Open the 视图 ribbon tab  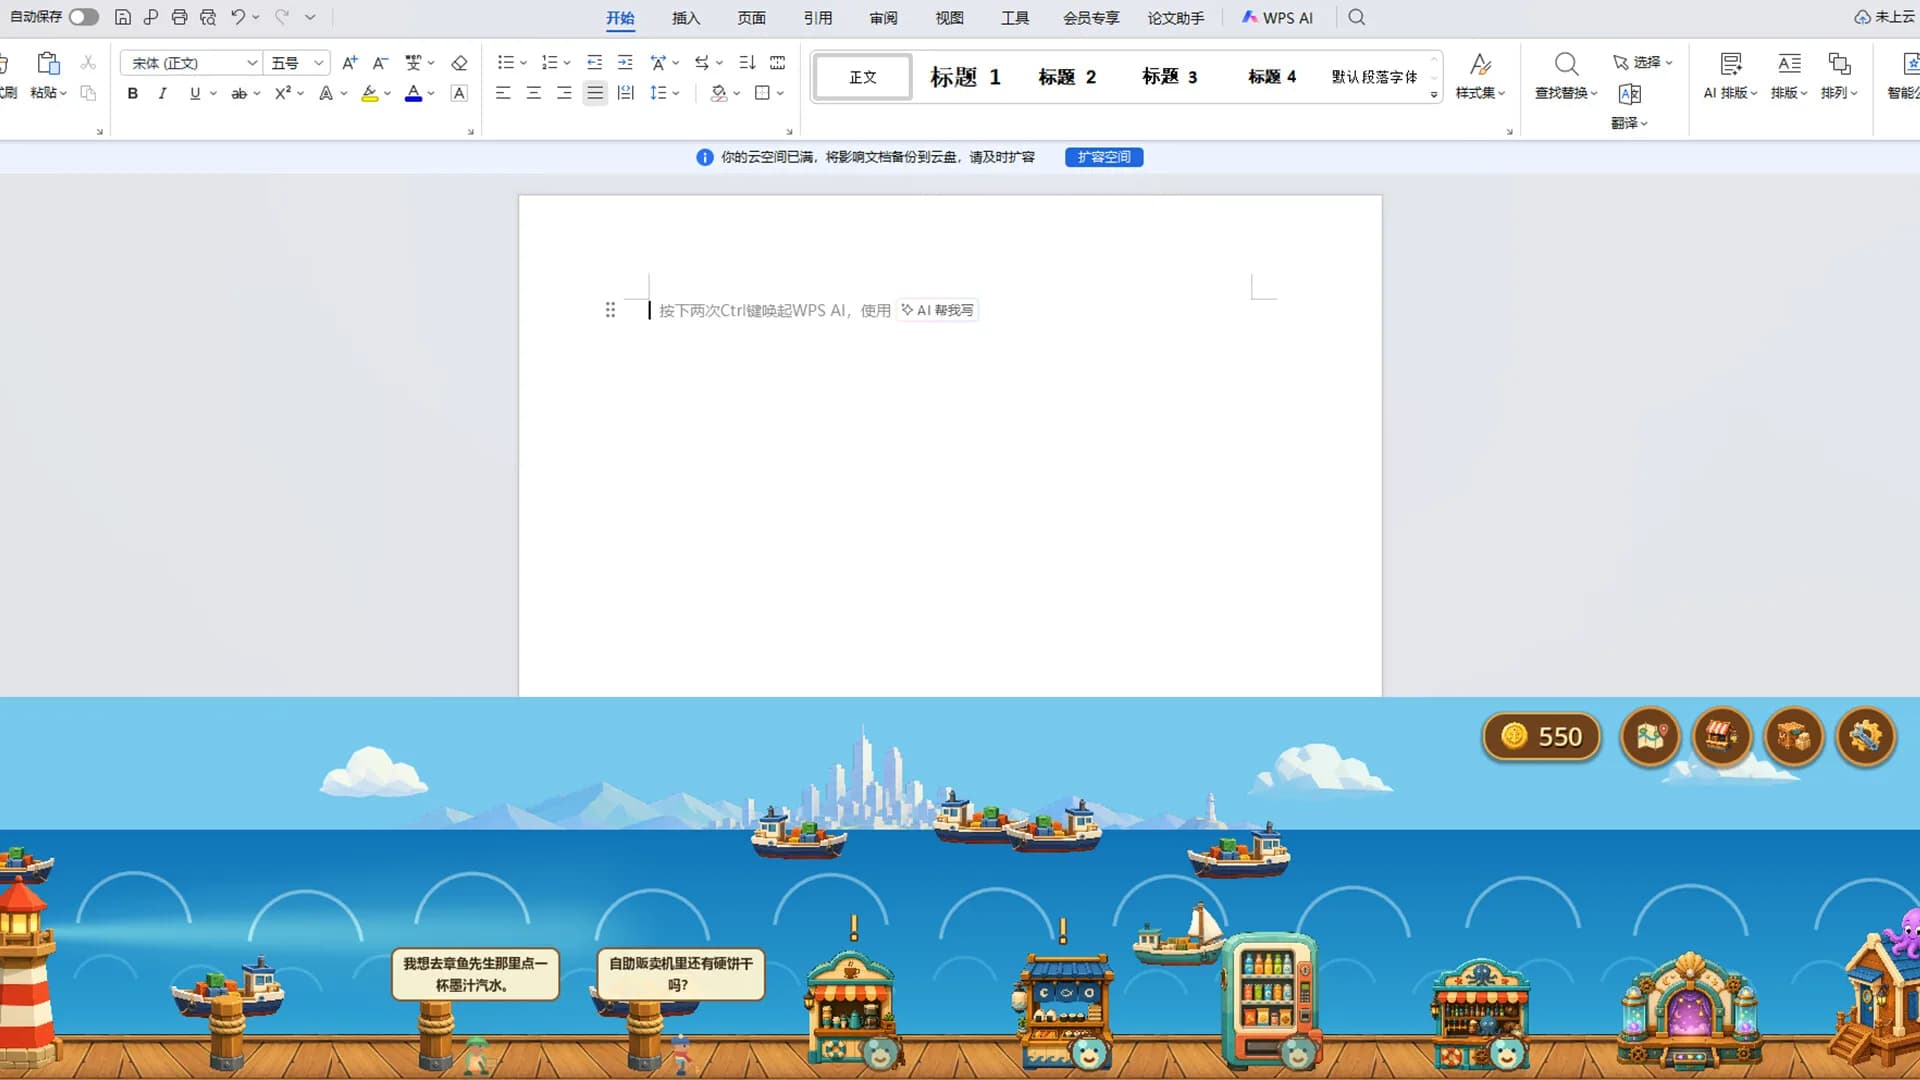coord(950,18)
